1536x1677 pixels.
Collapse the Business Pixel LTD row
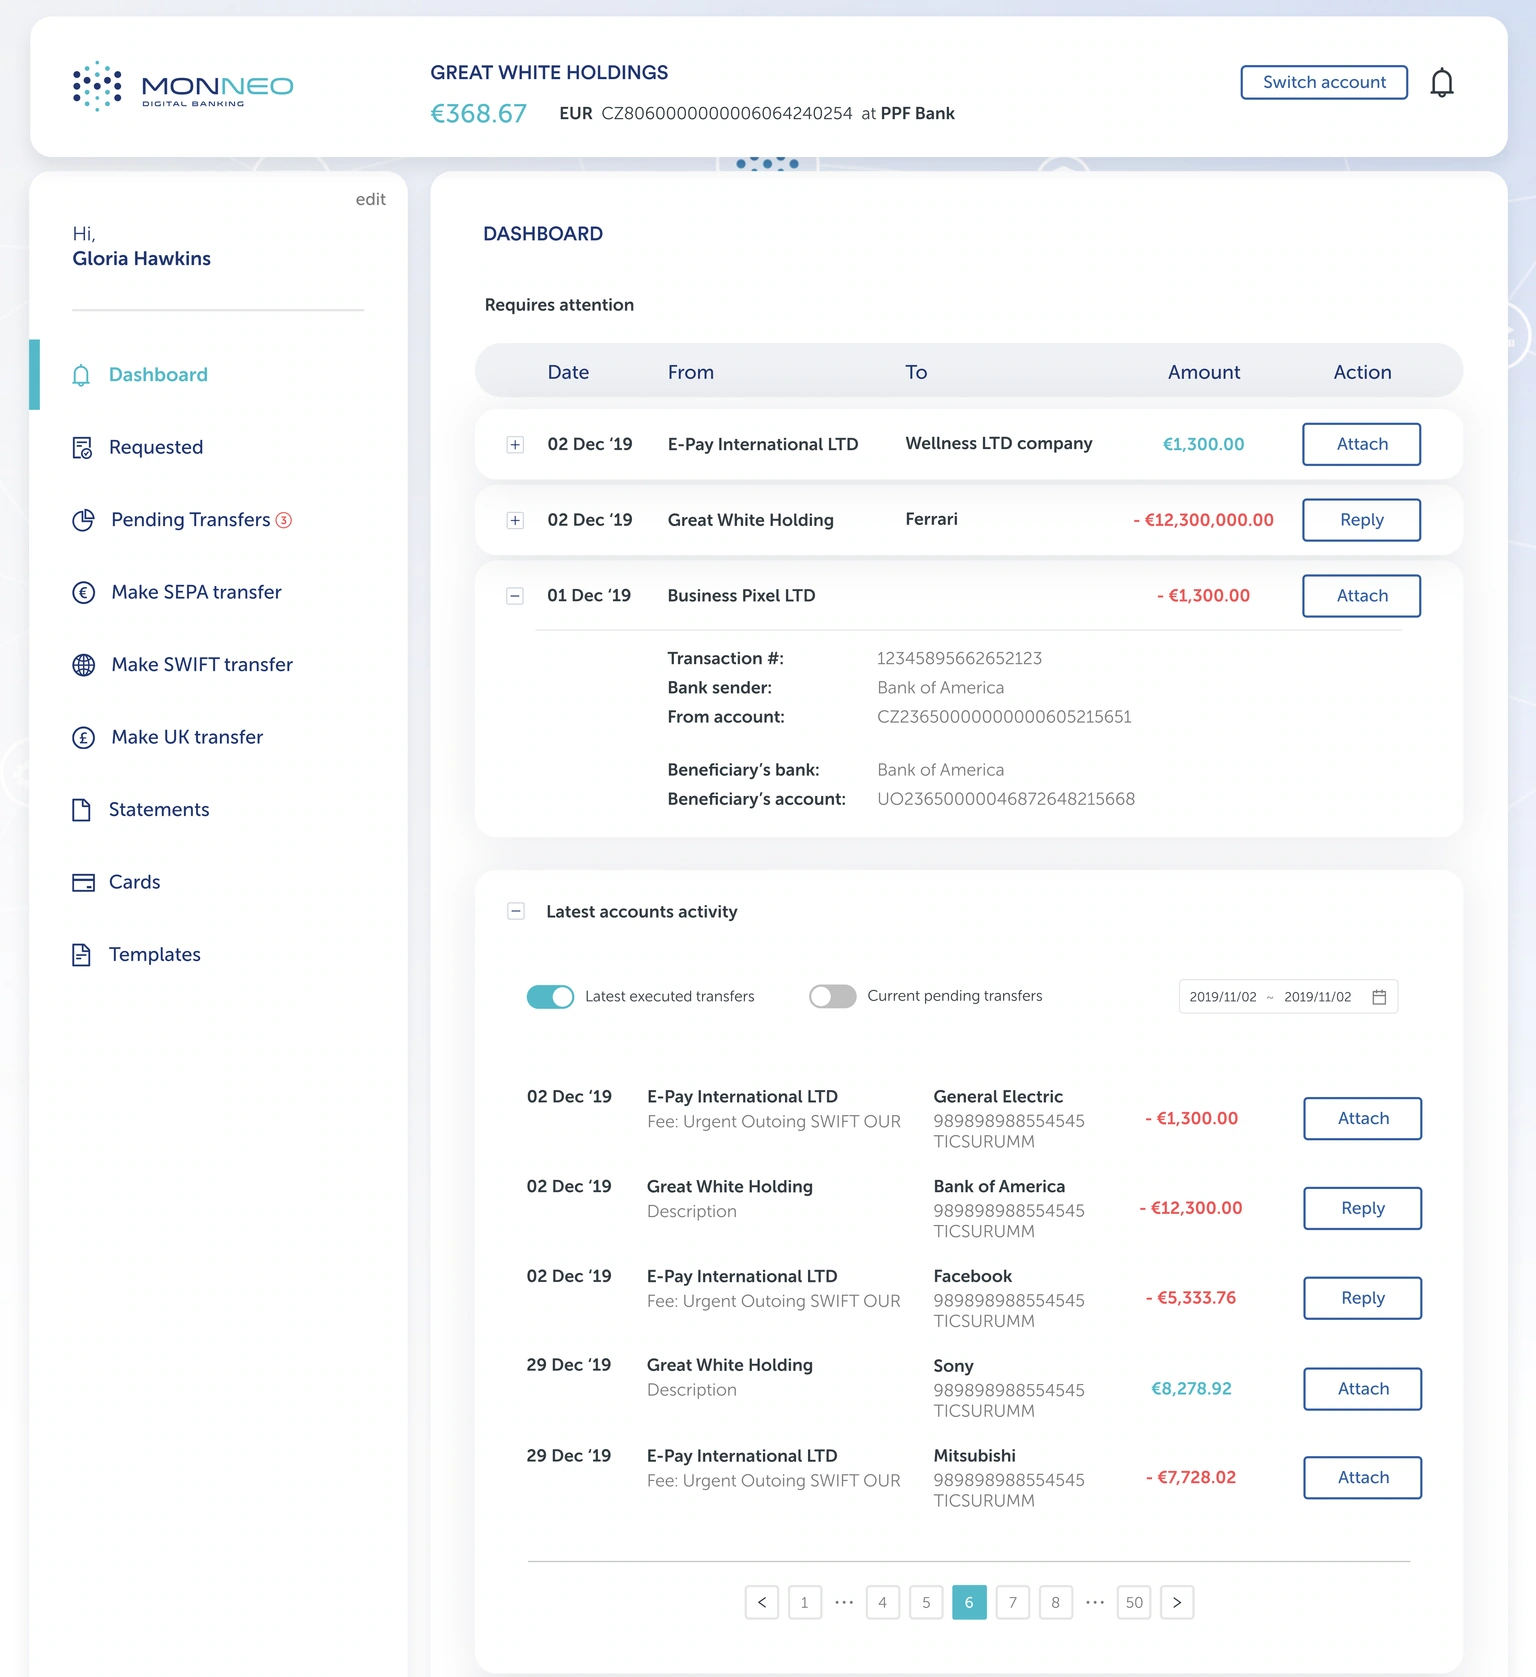[x=515, y=596]
